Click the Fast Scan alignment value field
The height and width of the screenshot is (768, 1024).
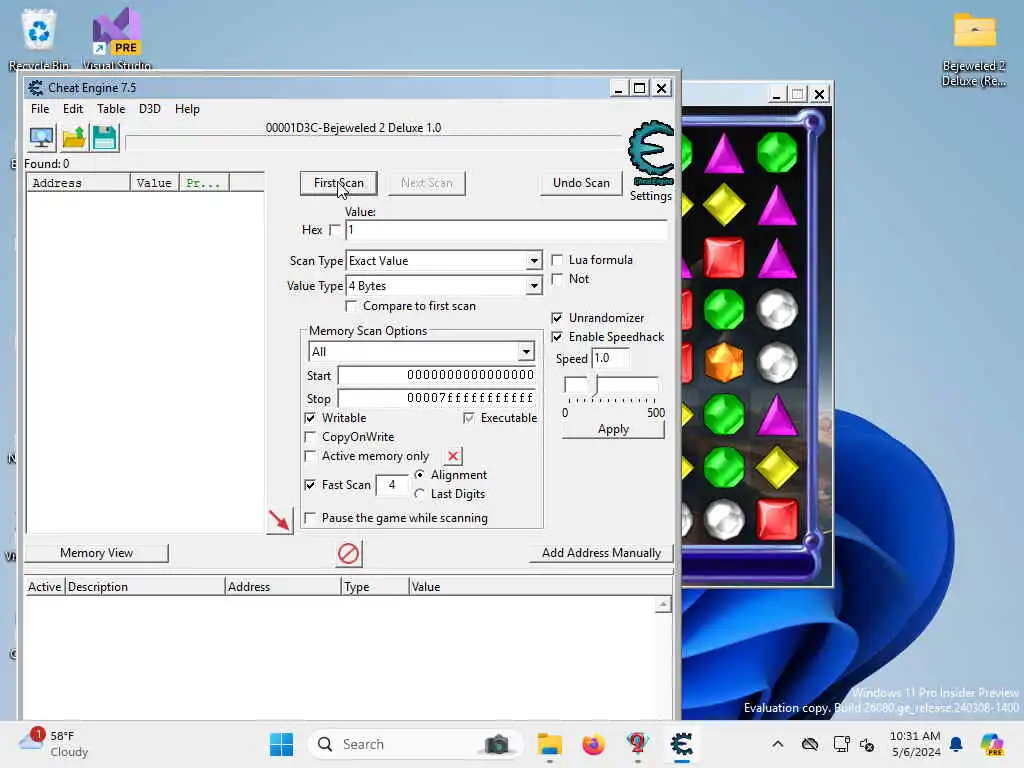[392, 485]
